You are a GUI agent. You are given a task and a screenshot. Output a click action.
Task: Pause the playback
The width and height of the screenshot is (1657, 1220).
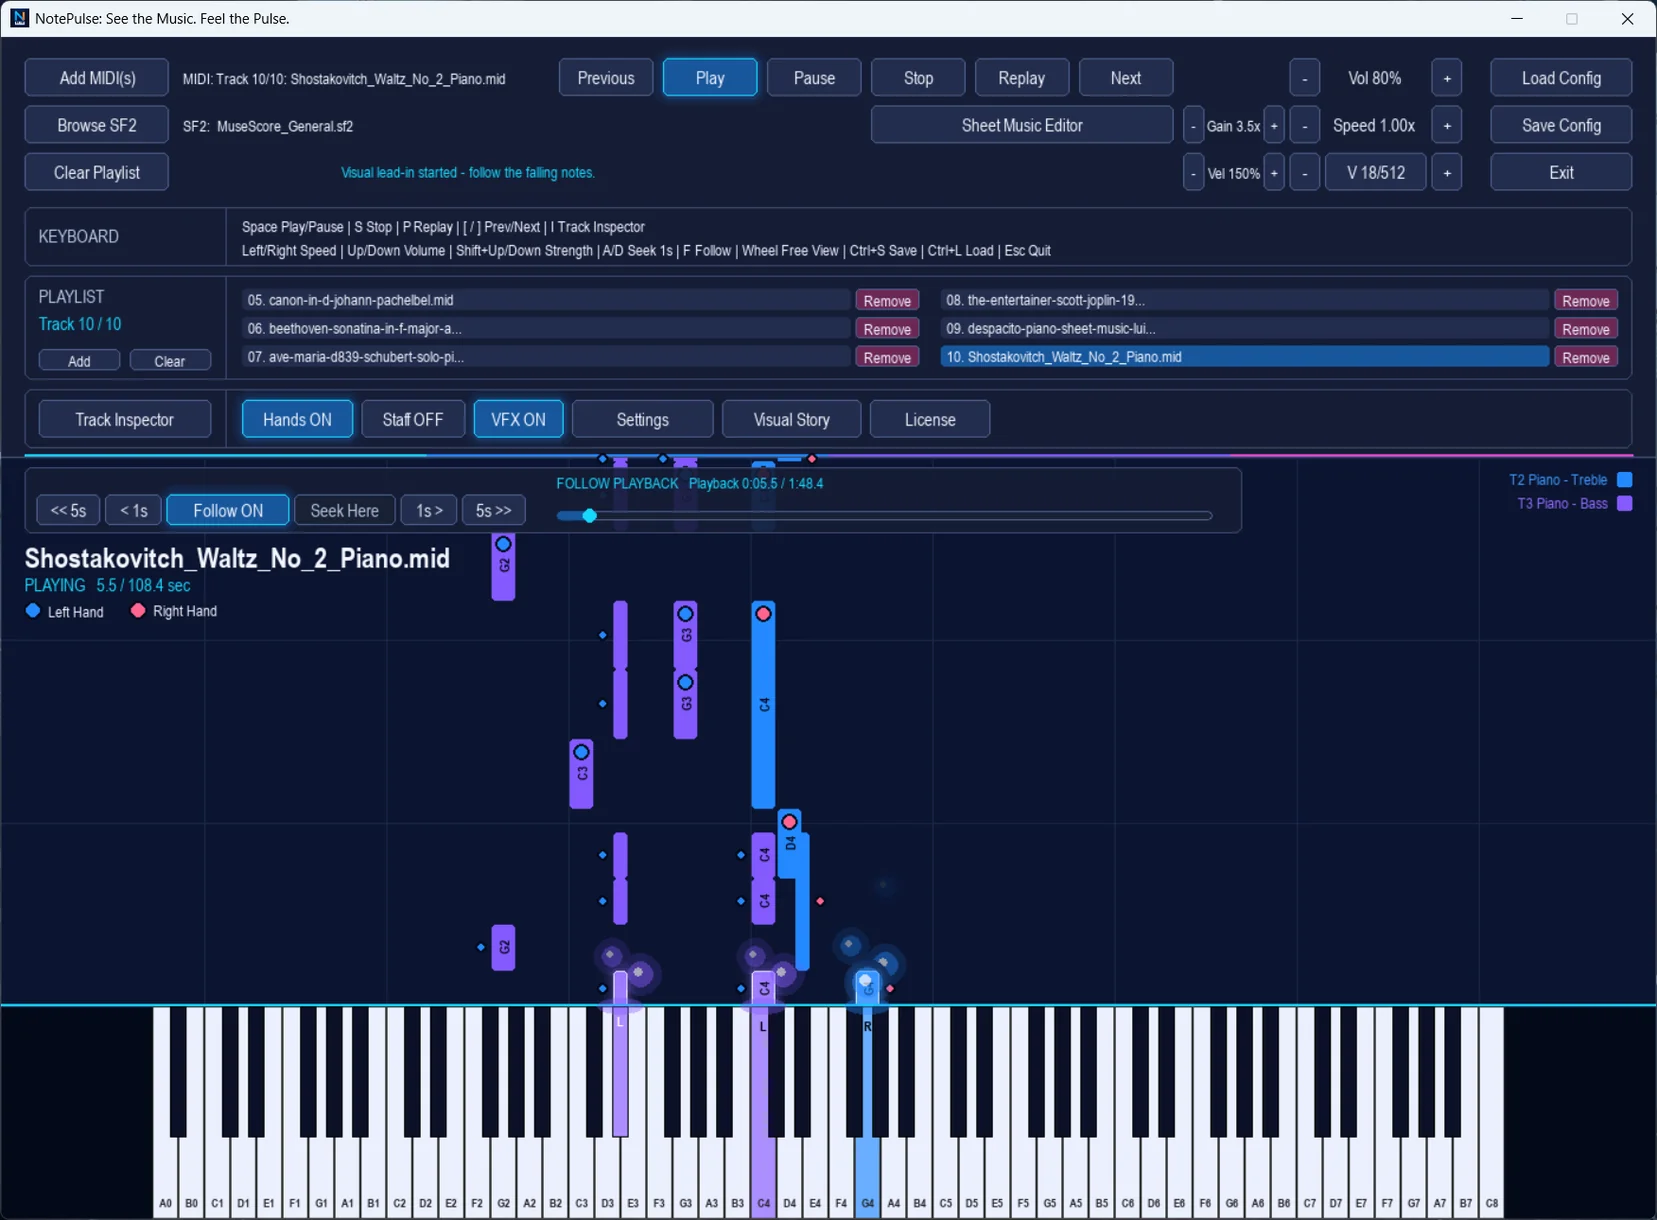click(x=814, y=78)
